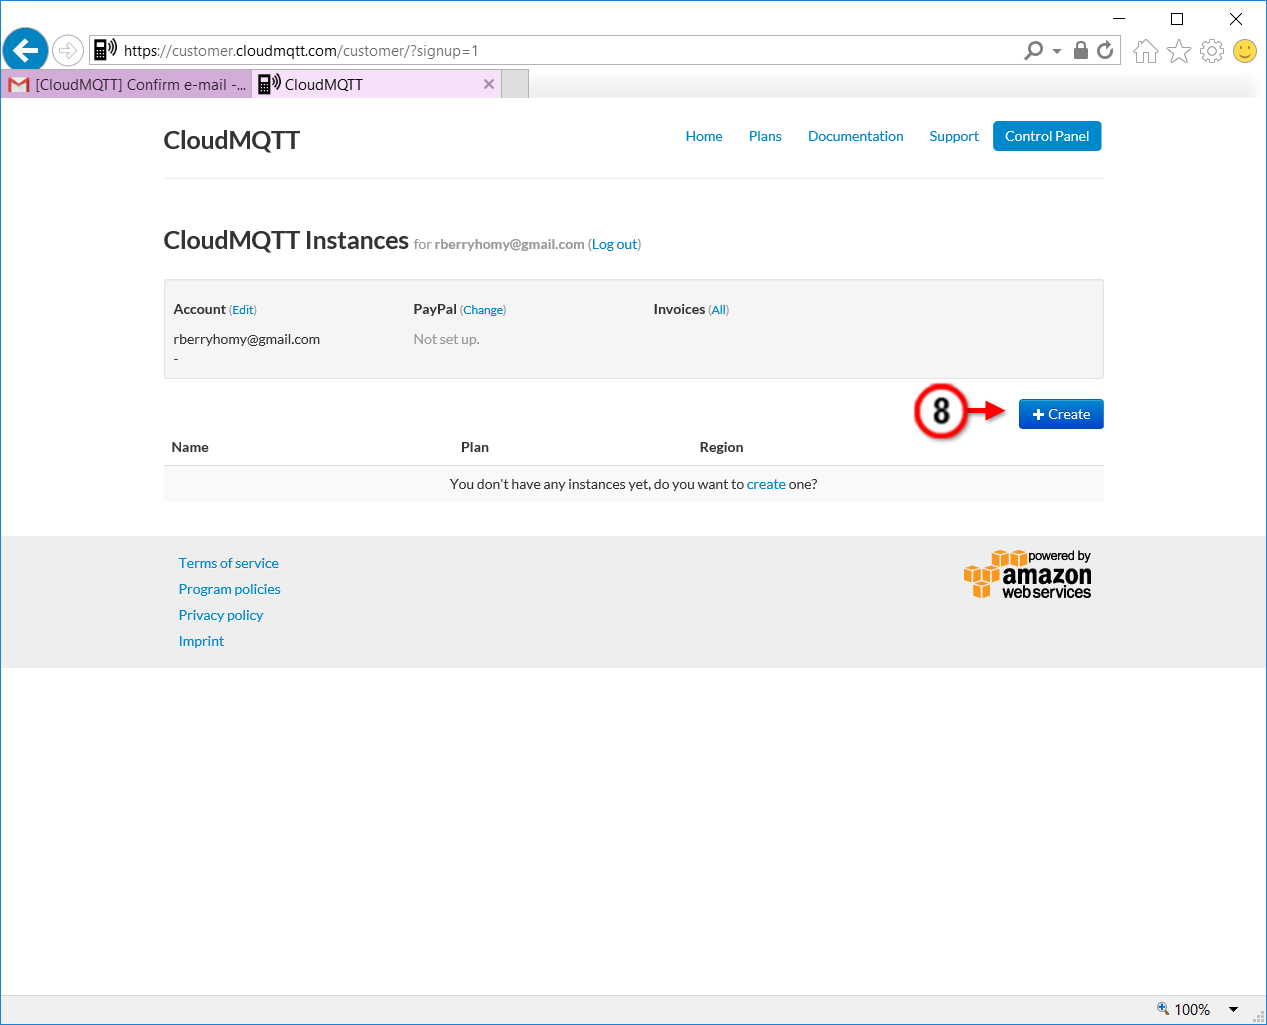Click the Region column header
Image resolution: width=1267 pixels, height=1025 pixels.
coord(721,447)
